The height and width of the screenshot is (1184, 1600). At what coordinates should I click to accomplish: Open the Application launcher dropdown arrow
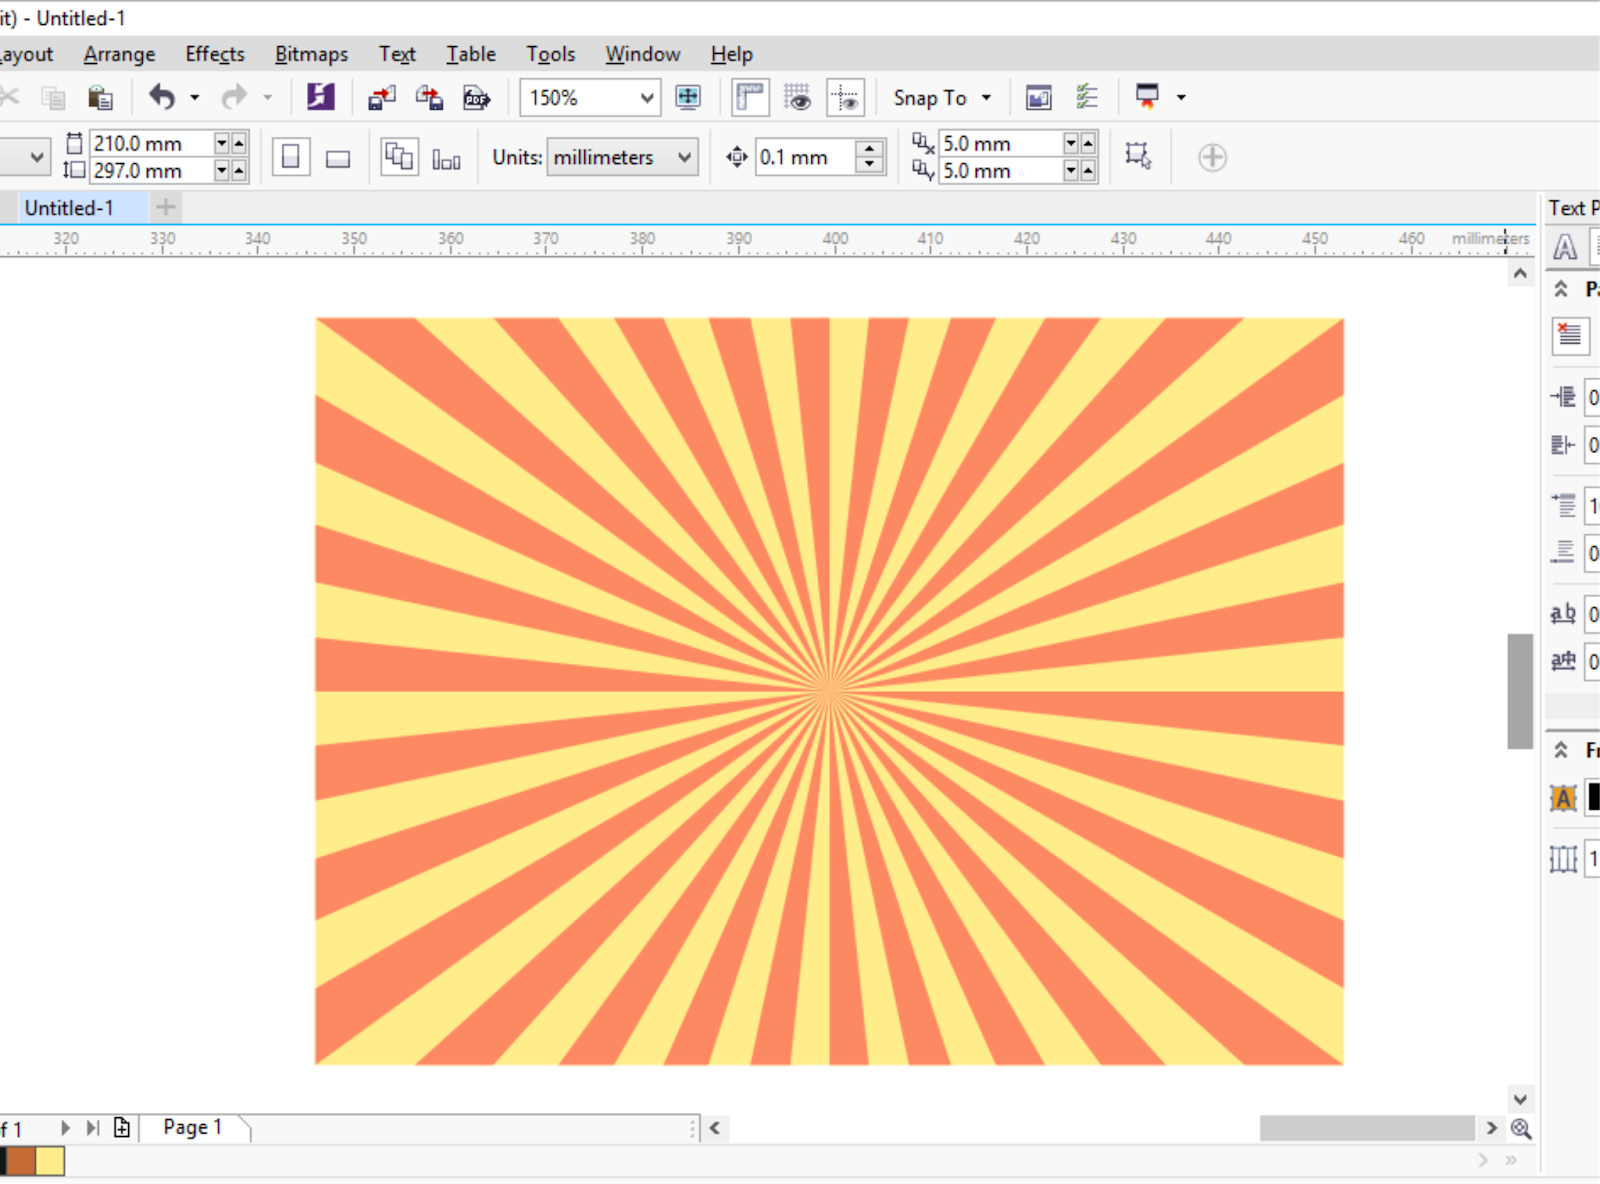point(1181,98)
